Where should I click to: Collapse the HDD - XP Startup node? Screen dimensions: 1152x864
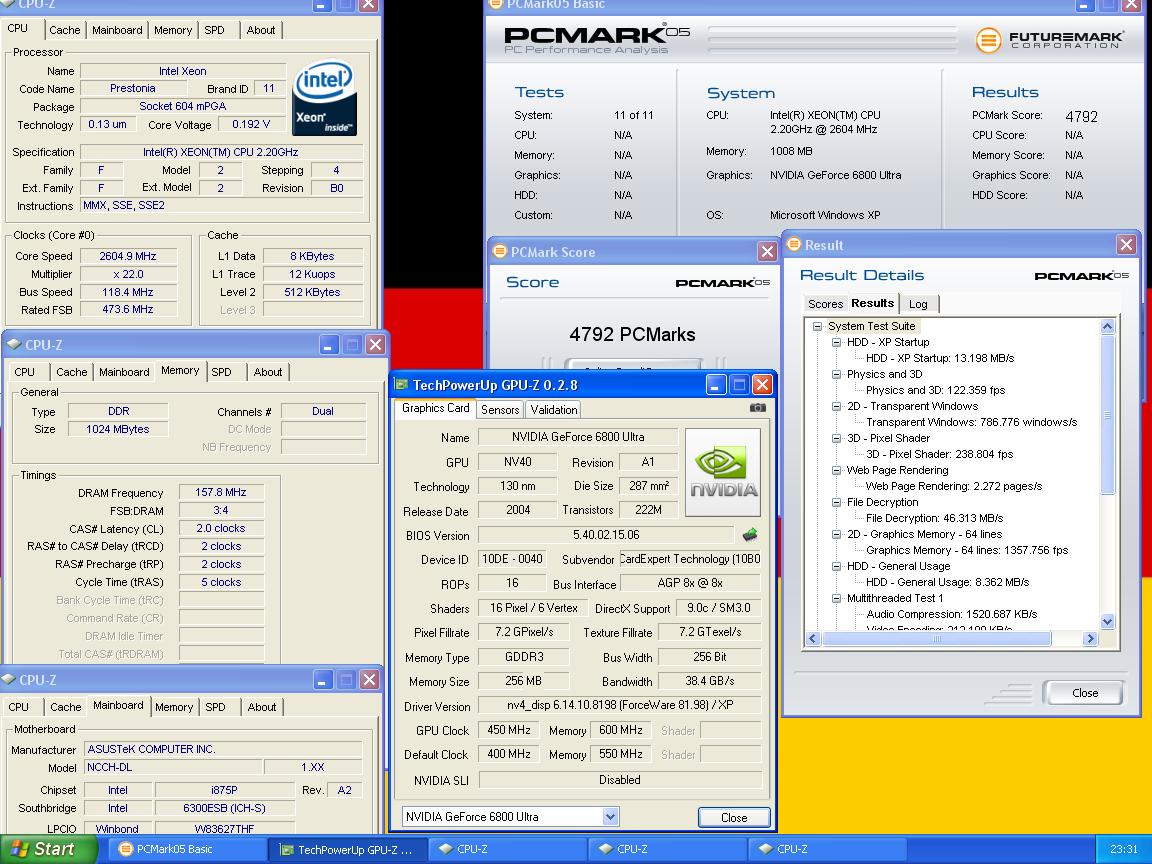(836, 342)
